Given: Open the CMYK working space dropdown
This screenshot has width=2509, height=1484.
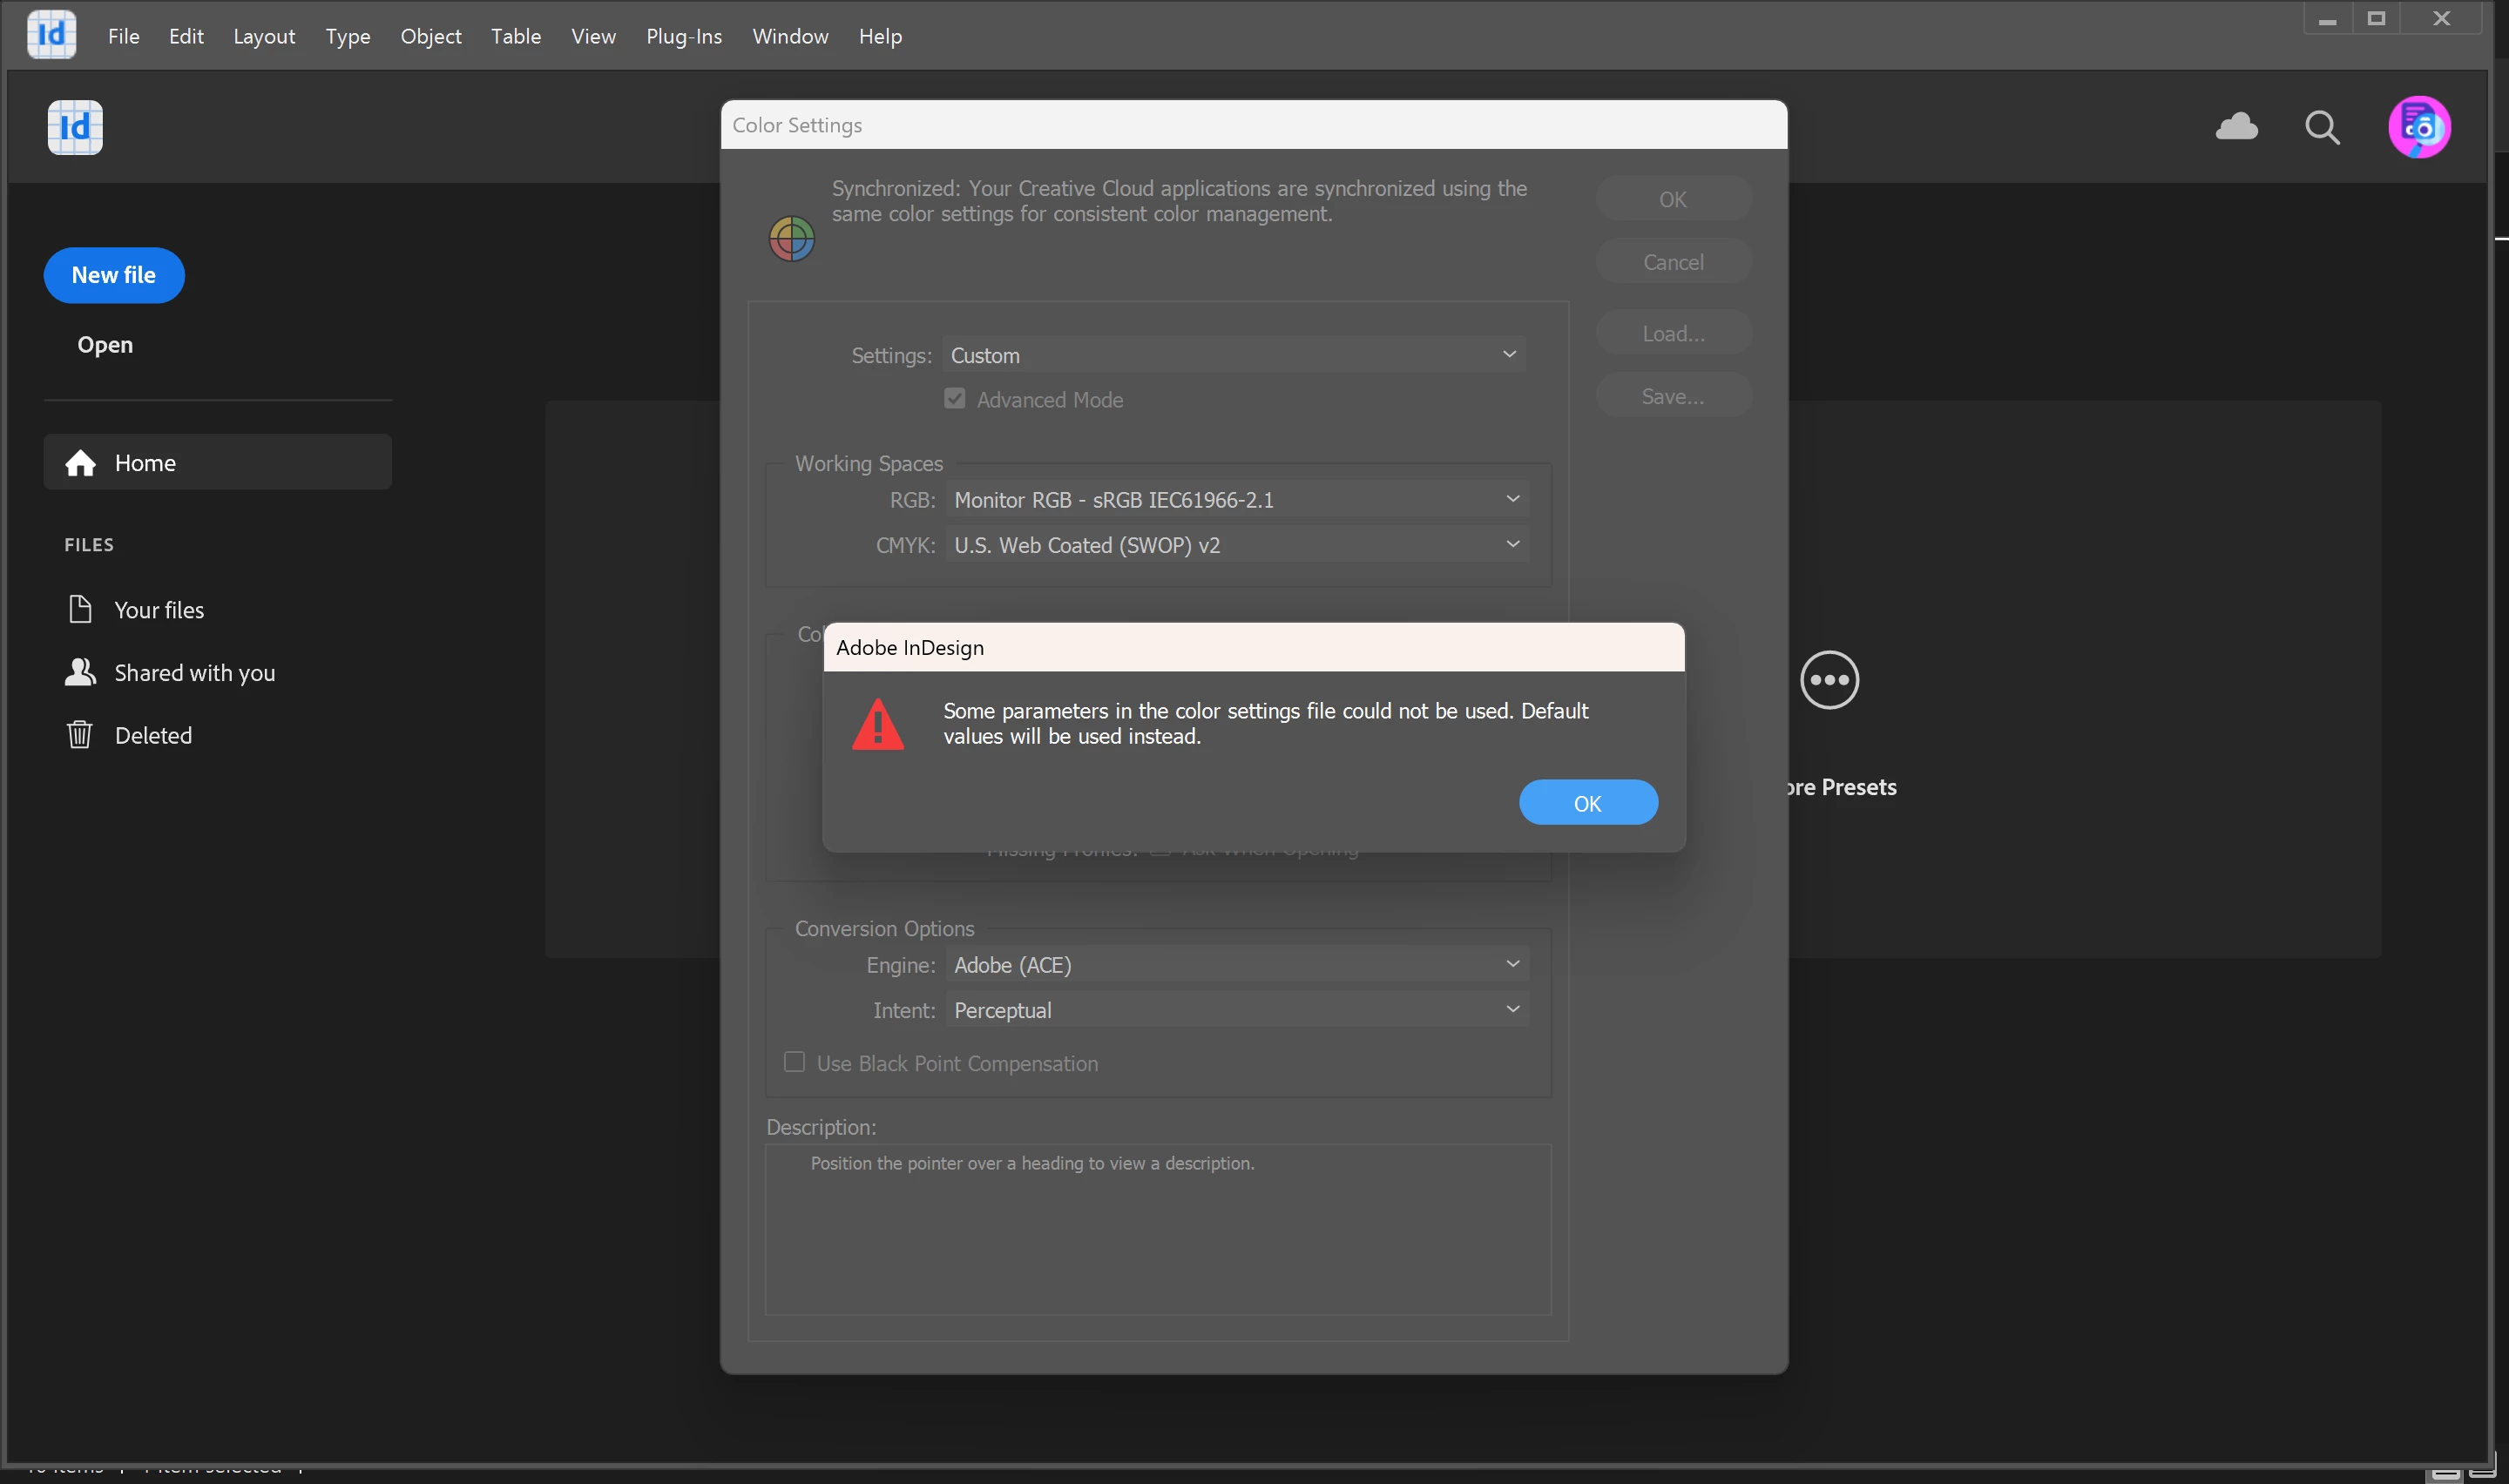Looking at the screenshot, I should [x=1236, y=545].
